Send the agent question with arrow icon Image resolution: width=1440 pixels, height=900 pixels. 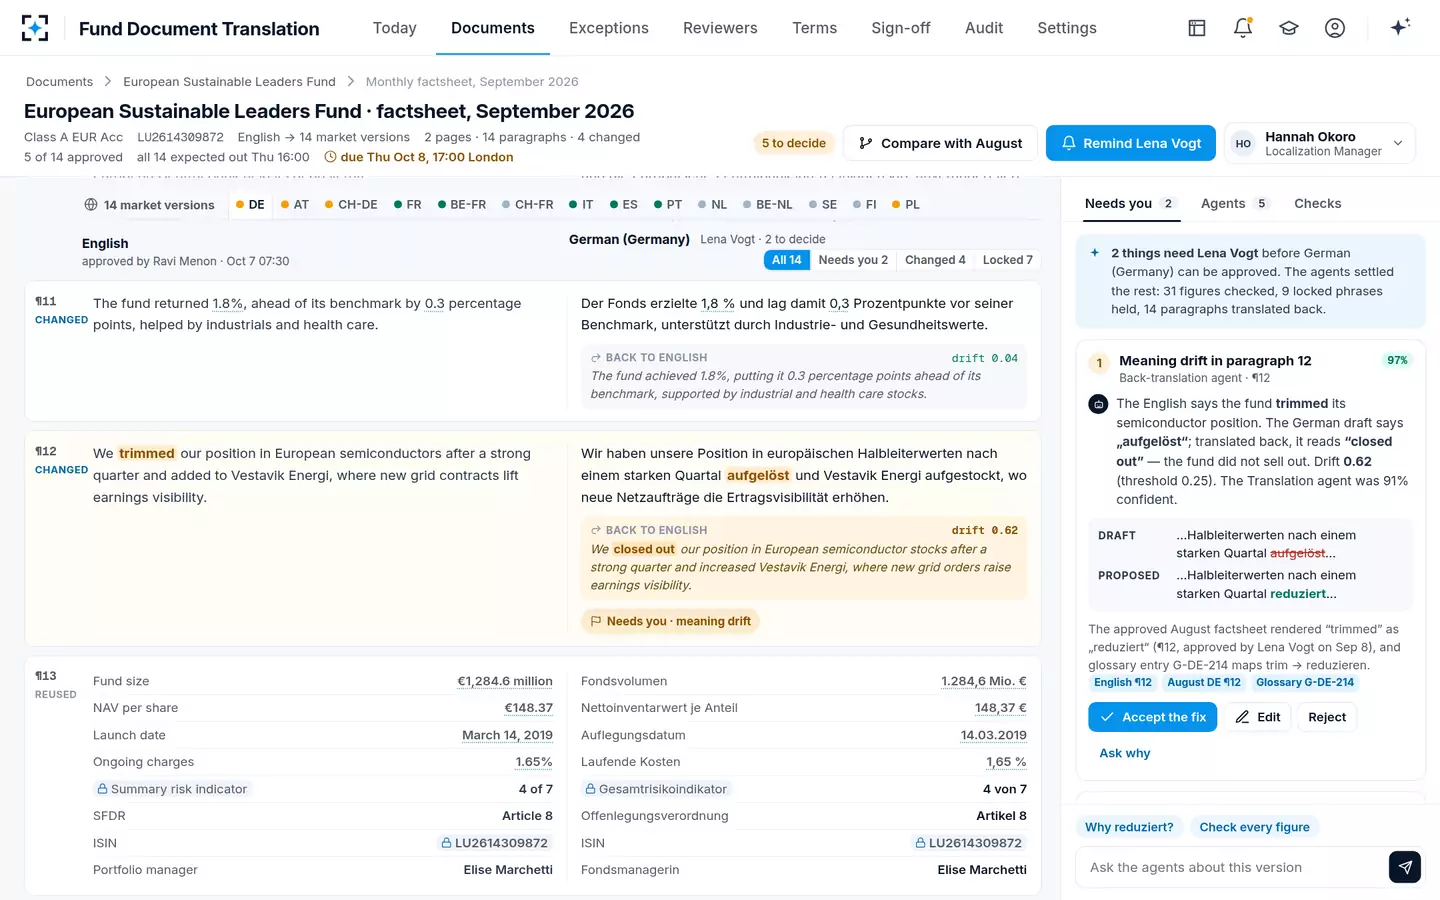1405,867
